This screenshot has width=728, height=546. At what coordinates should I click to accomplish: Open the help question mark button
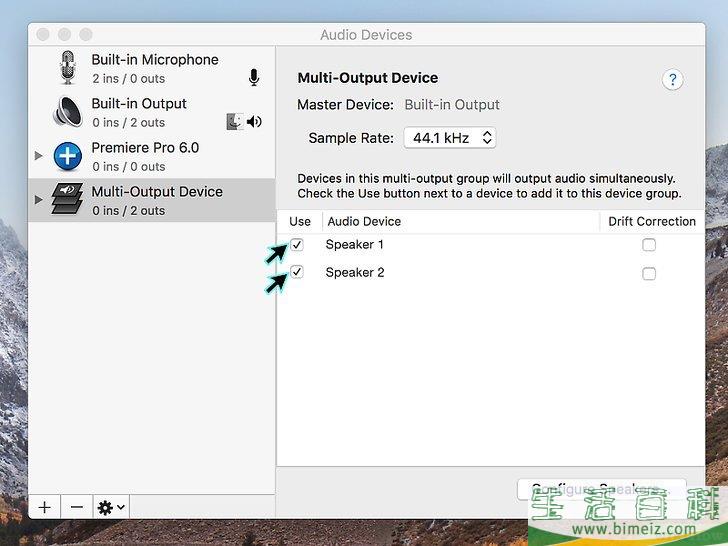(x=672, y=80)
